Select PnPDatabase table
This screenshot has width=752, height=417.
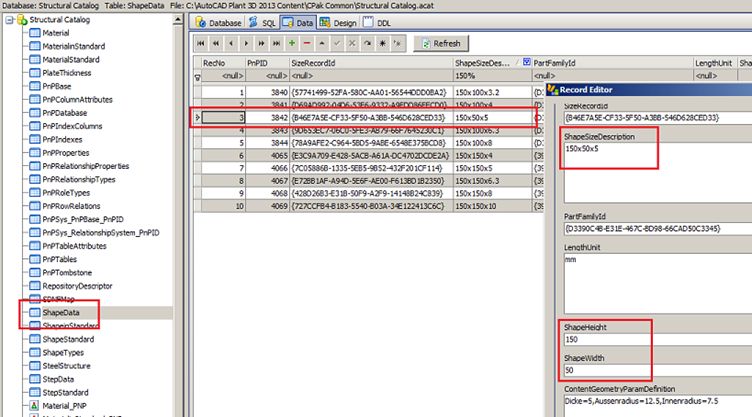65,113
